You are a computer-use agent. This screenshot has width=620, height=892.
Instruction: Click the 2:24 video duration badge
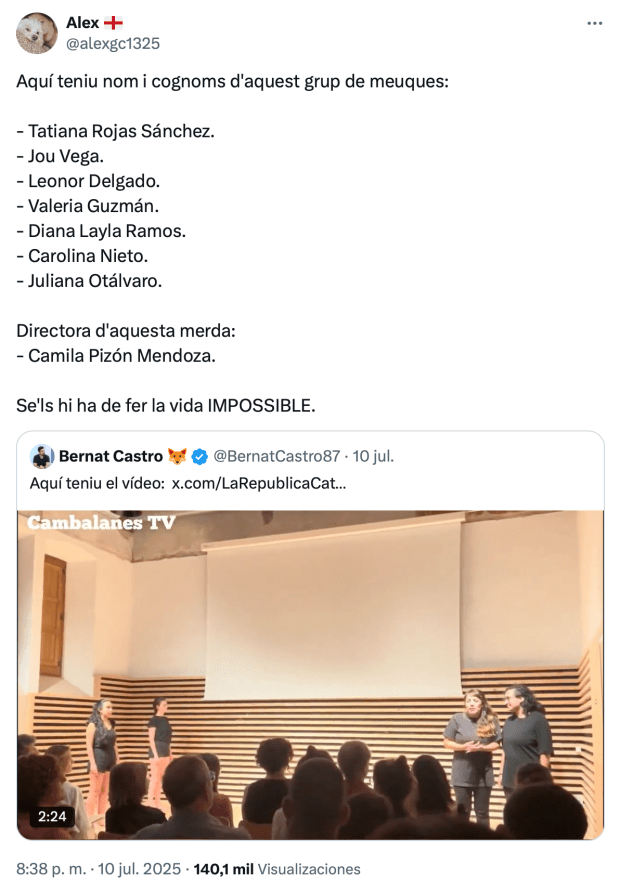point(51,817)
